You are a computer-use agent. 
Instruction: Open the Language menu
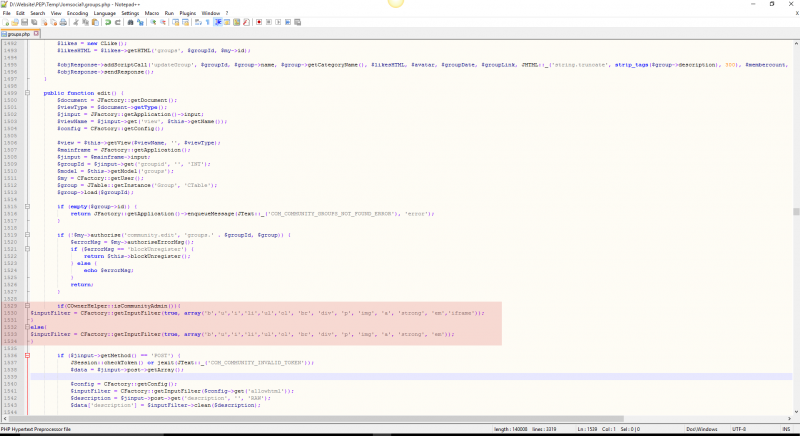(105, 13)
